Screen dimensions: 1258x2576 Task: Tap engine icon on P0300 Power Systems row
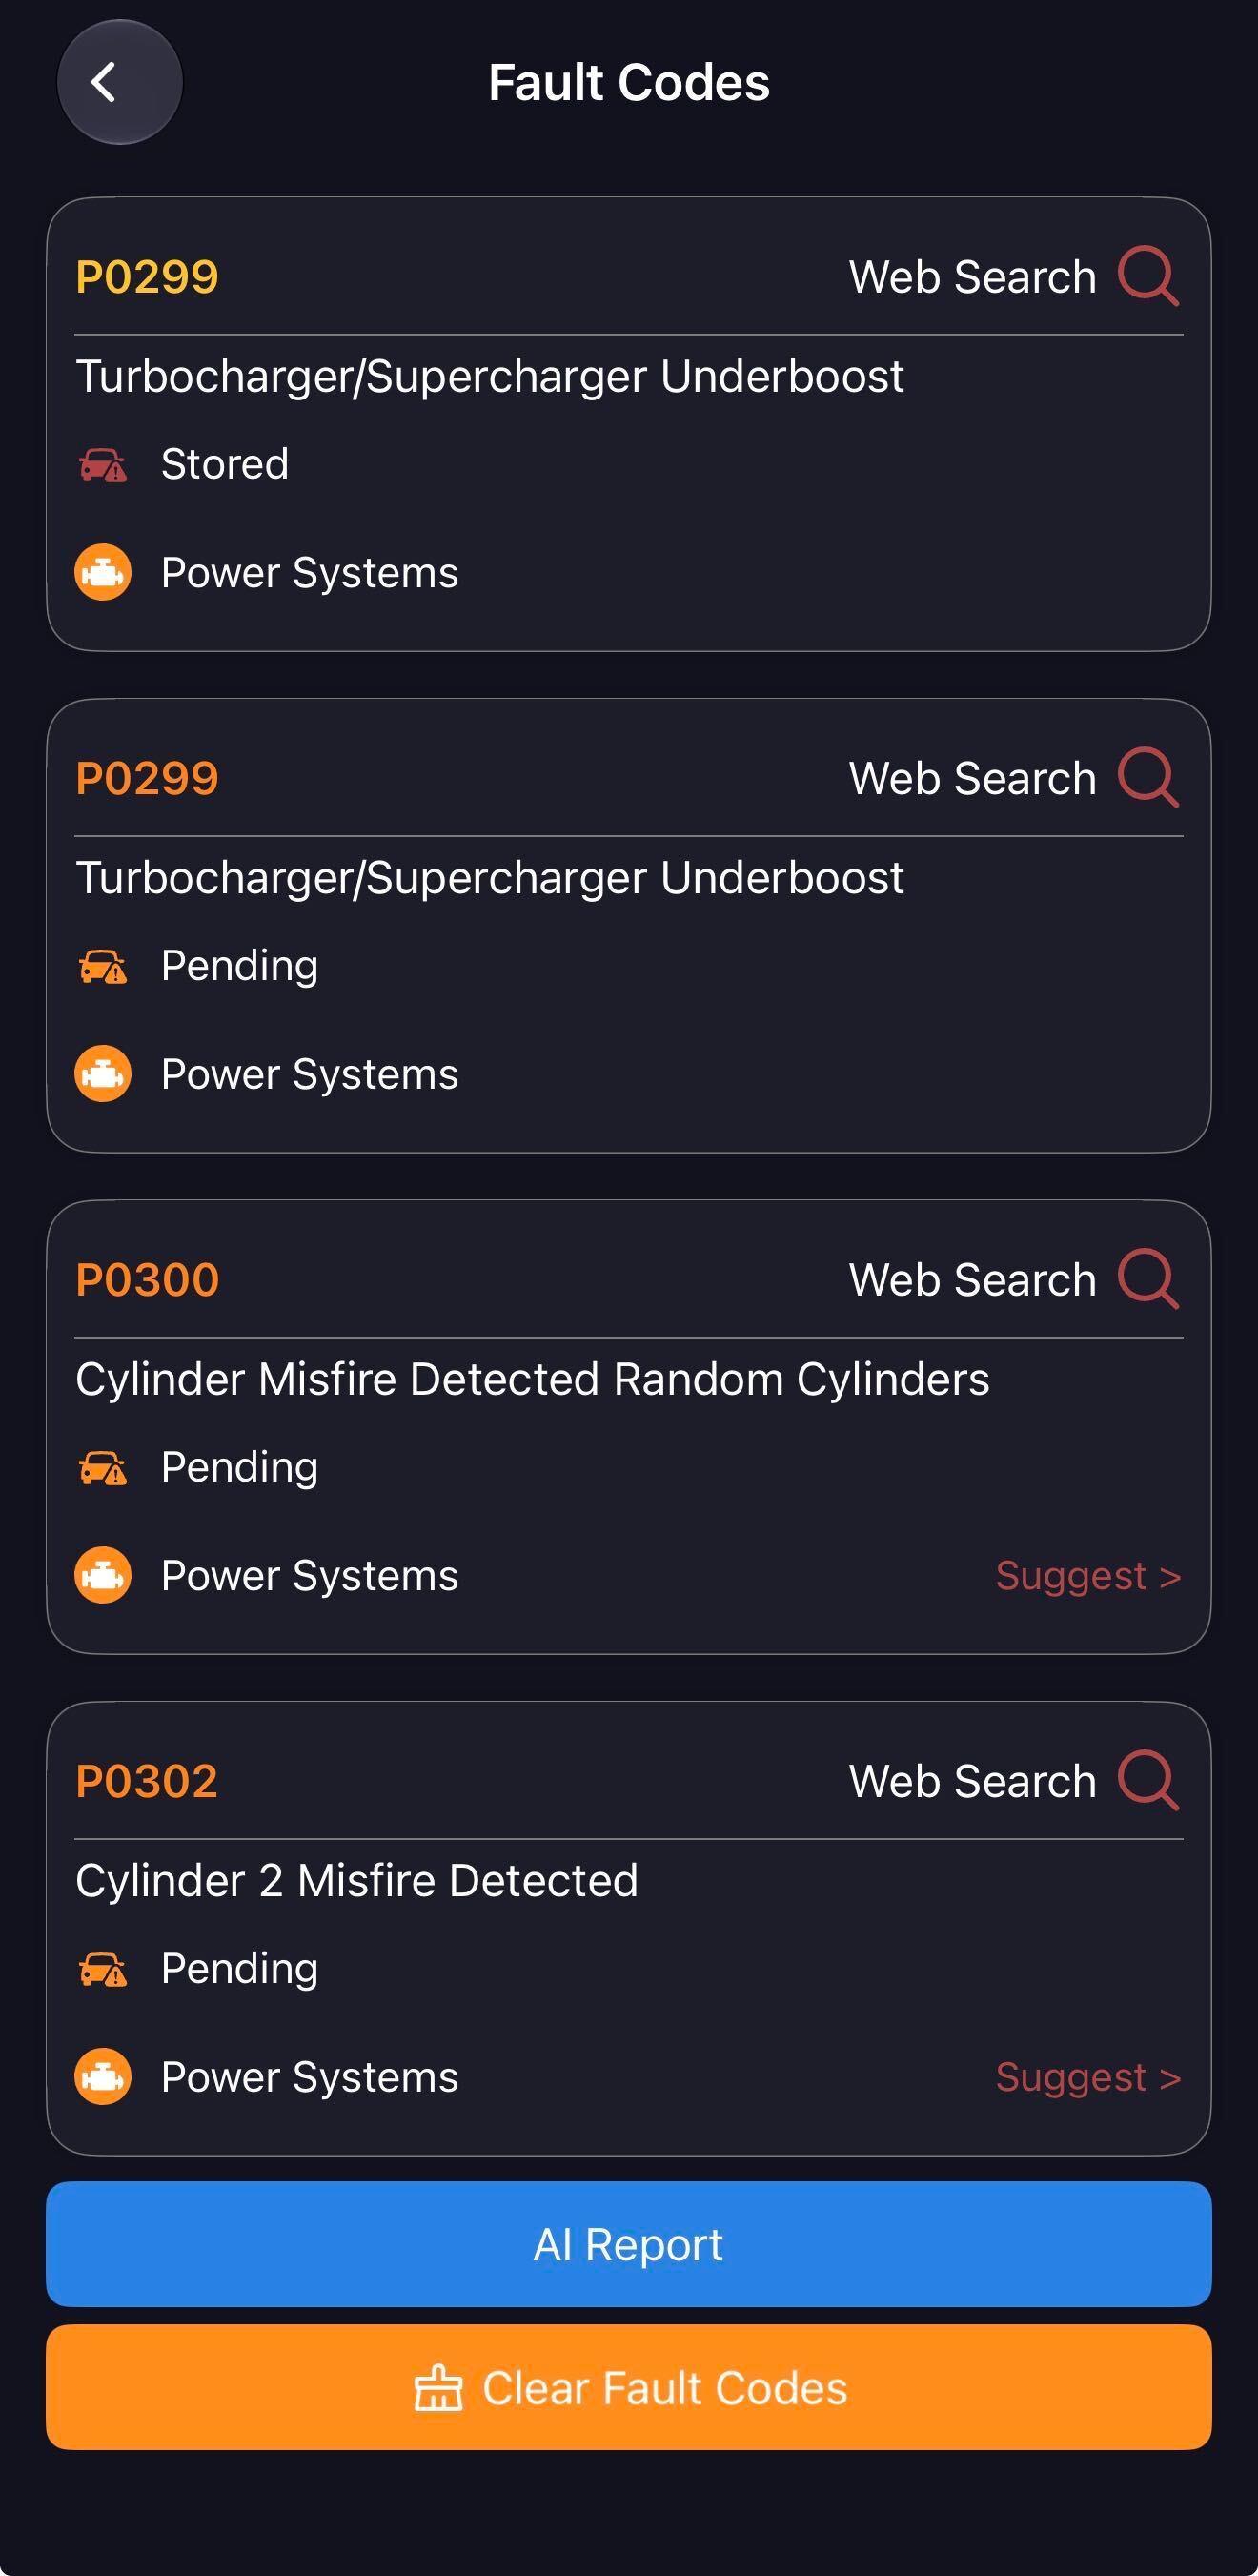tap(103, 1575)
